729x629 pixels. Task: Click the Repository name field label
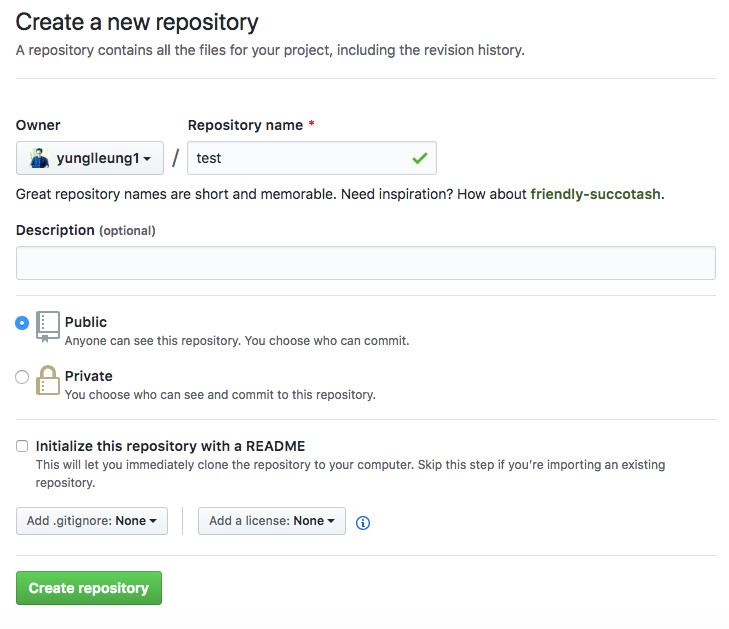click(x=245, y=125)
